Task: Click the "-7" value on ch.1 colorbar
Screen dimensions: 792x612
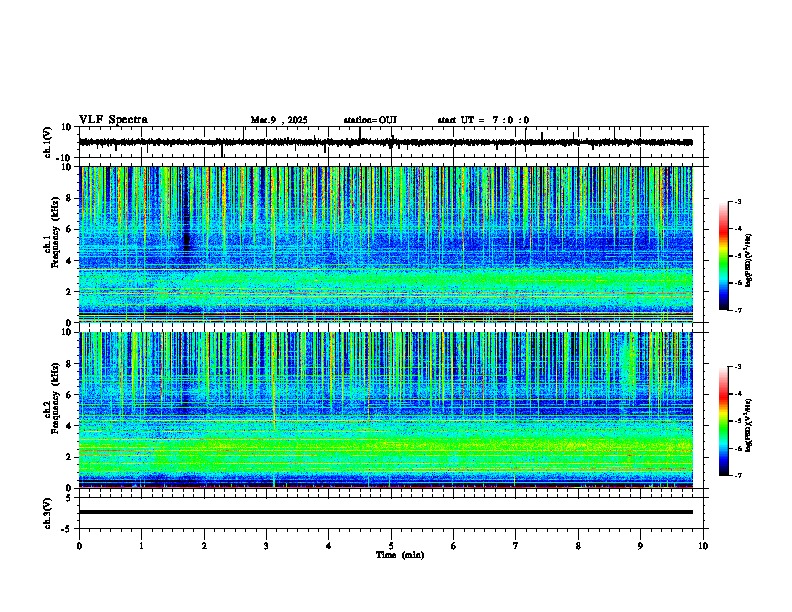Action: (x=737, y=310)
